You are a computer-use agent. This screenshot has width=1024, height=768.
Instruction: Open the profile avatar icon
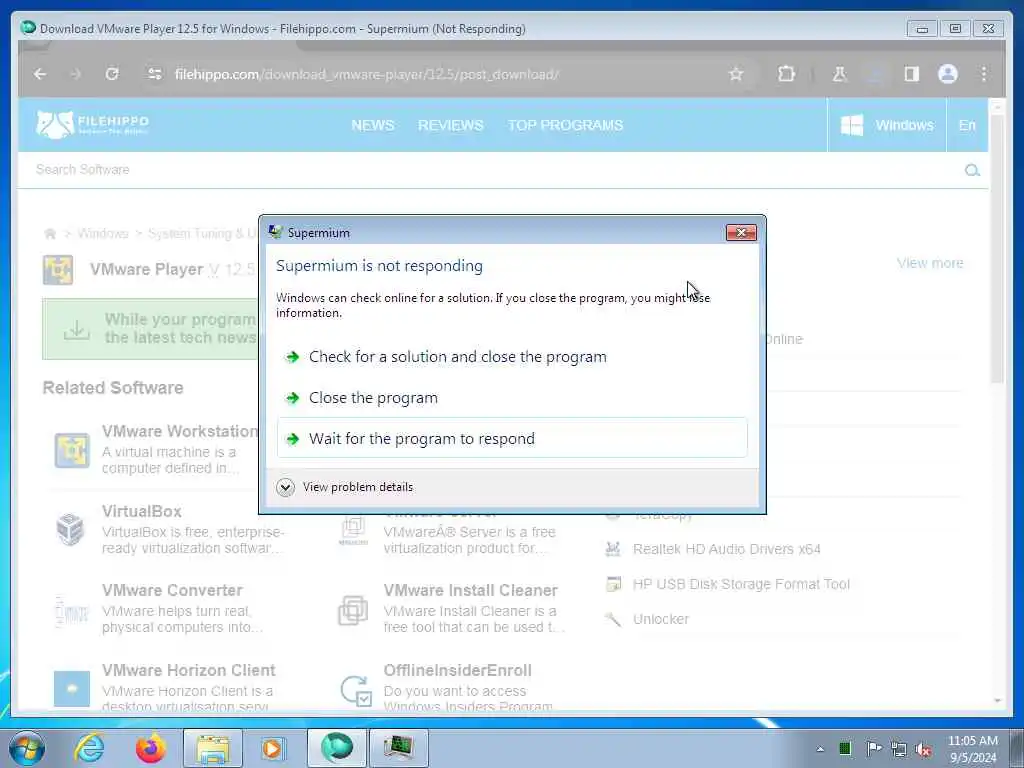tap(948, 74)
